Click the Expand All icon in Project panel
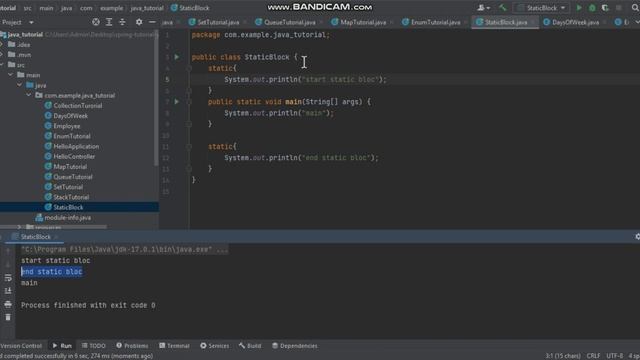Image resolution: width=640 pixels, height=360 pixels. 109,22
